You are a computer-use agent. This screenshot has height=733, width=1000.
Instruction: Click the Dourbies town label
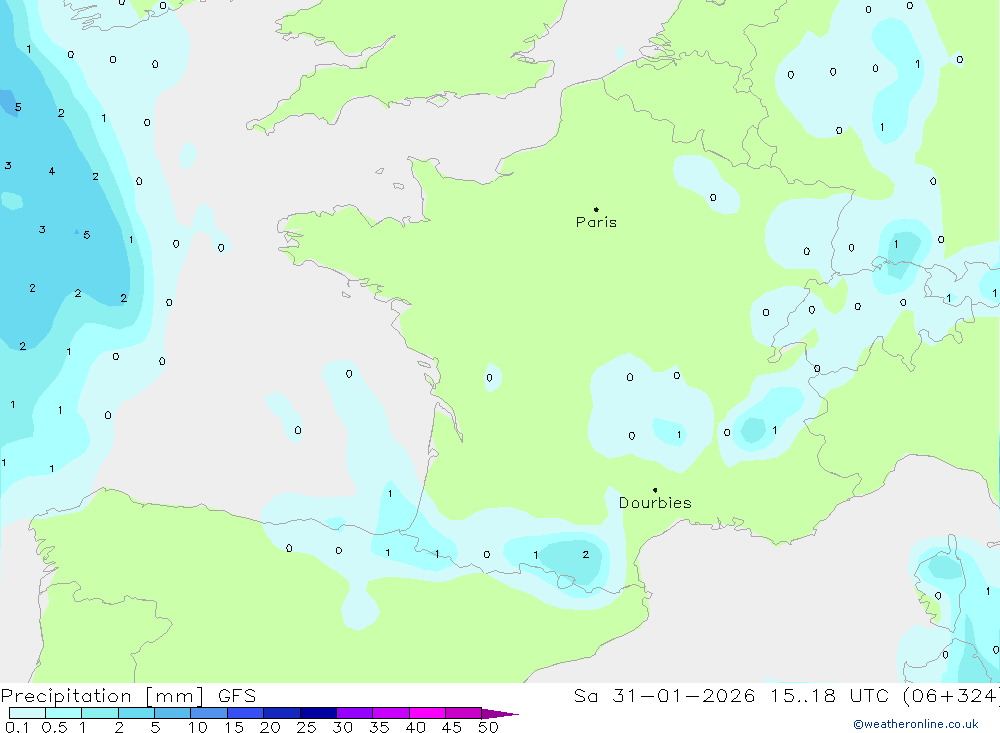tap(655, 503)
